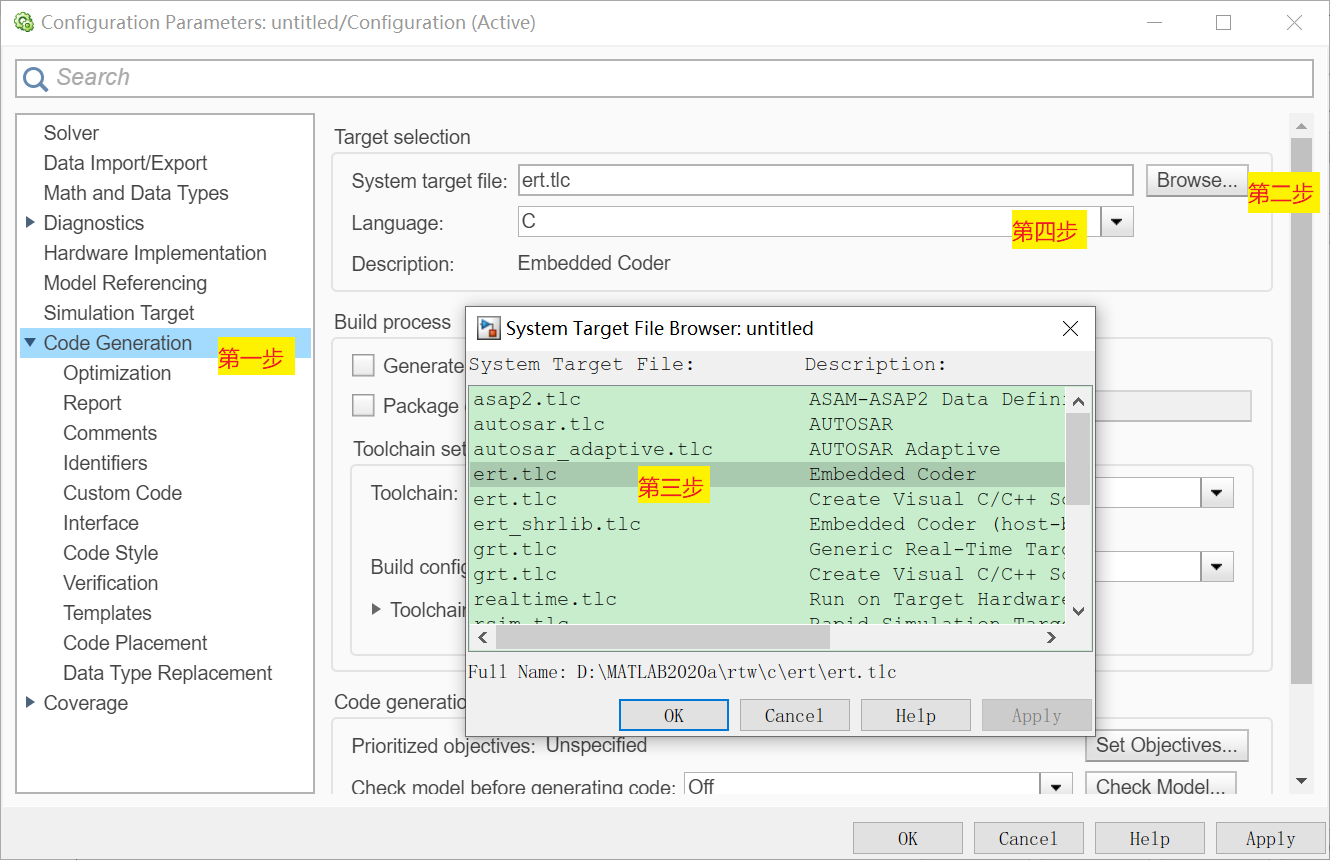Screen dimensions: 1330x860
Task: Select Data Import/Export category
Action: (125, 163)
